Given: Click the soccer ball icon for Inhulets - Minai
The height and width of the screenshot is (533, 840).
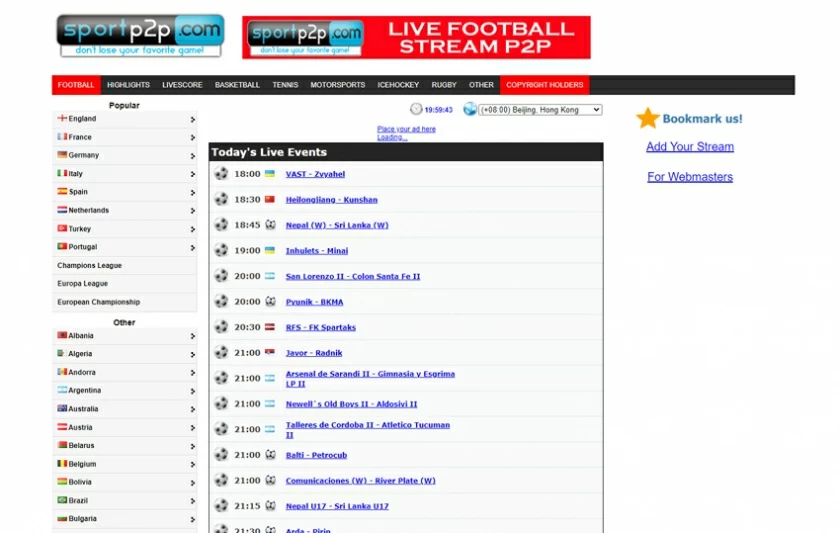Looking at the screenshot, I should [x=221, y=250].
